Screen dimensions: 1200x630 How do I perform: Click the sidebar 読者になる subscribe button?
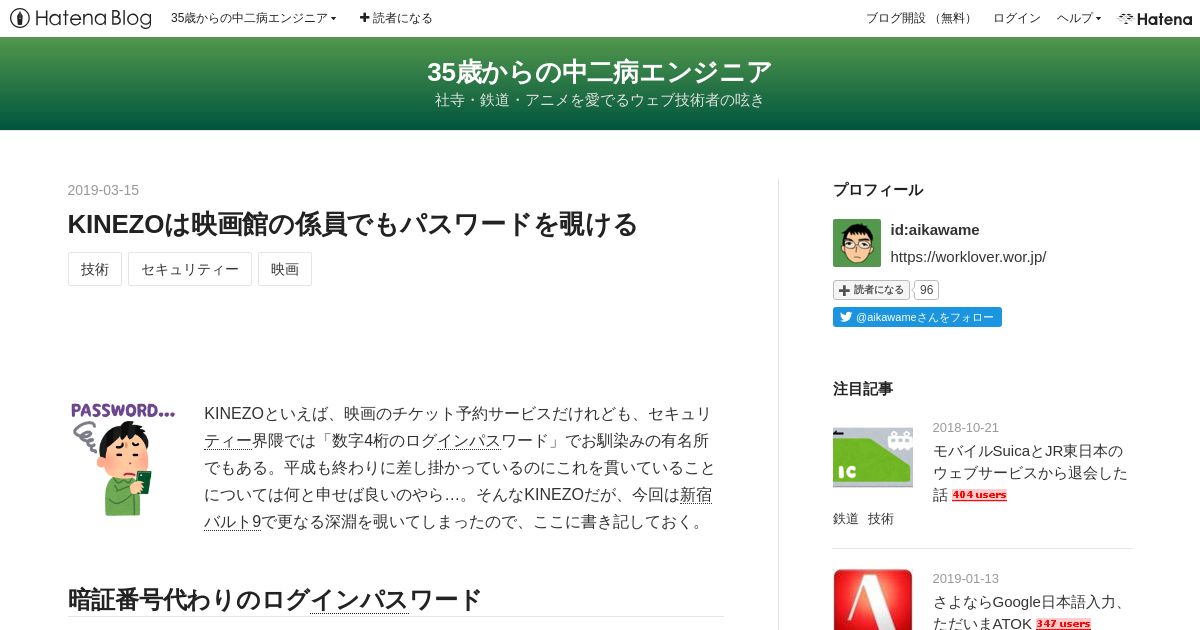(871, 290)
